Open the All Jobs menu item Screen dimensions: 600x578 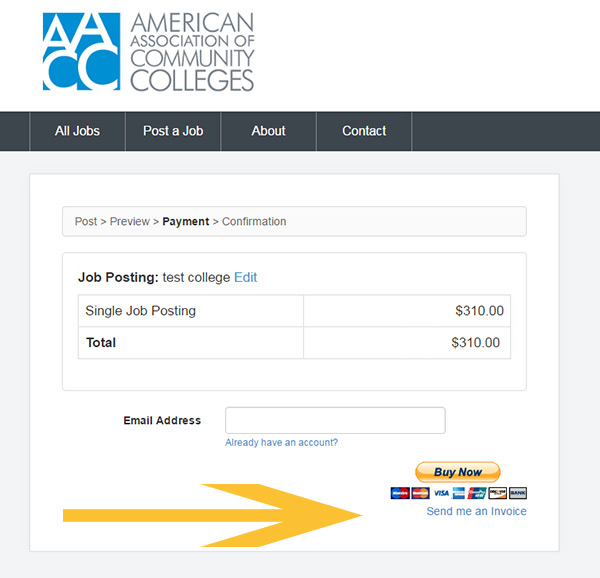tap(77, 131)
